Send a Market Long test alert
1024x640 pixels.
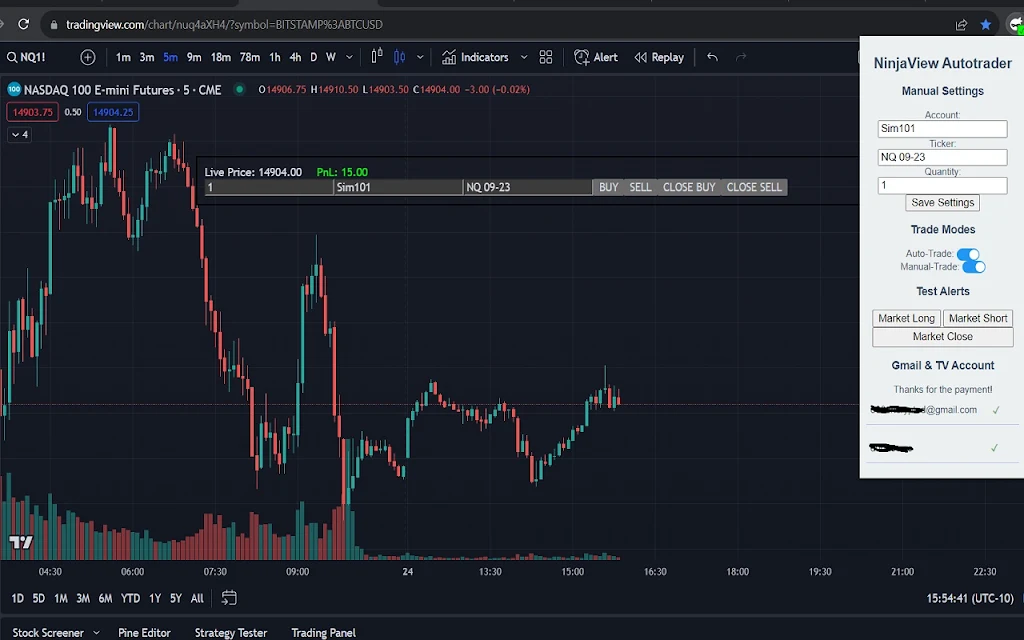(906, 319)
